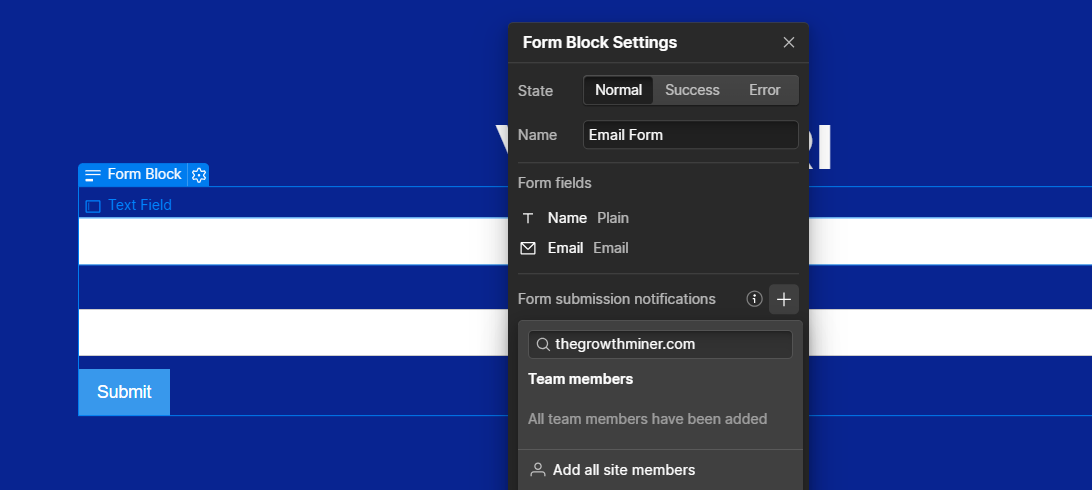Select the Name Plain form field row

click(x=658, y=218)
